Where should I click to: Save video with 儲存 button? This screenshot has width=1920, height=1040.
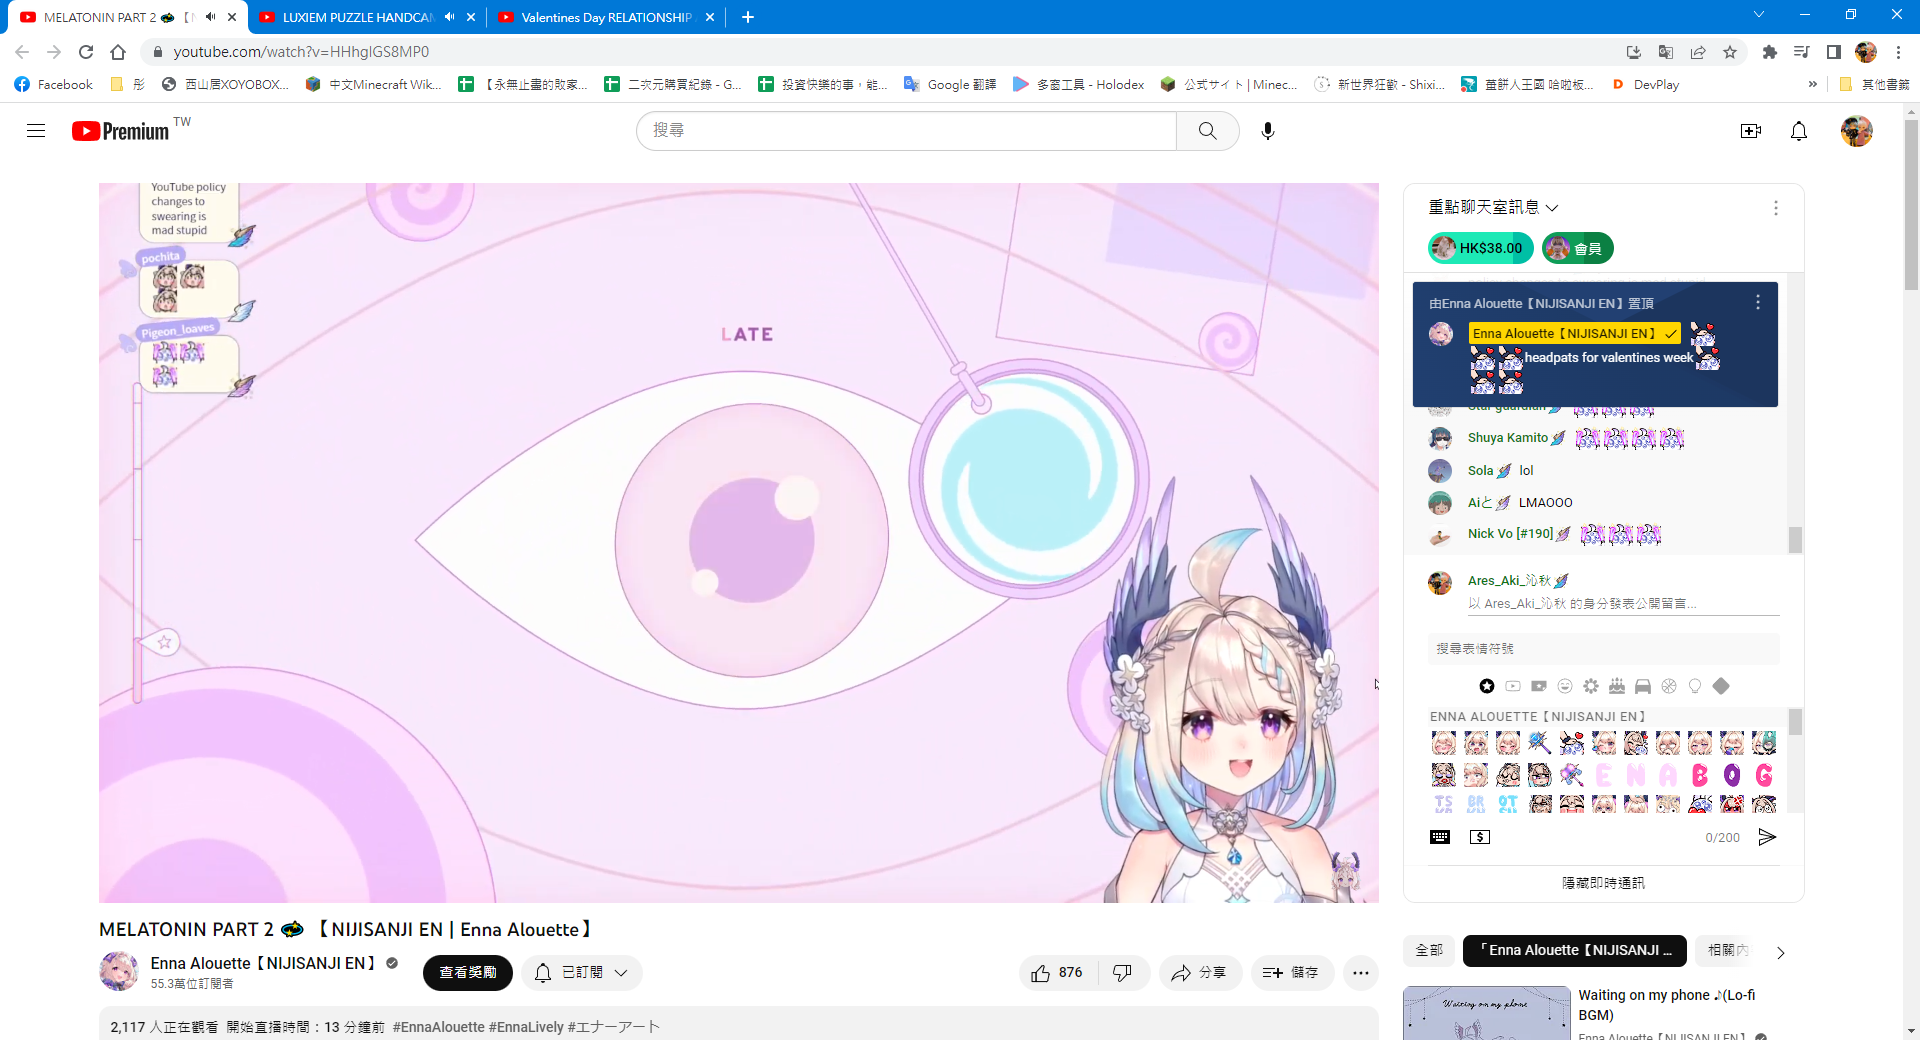point(1292,973)
